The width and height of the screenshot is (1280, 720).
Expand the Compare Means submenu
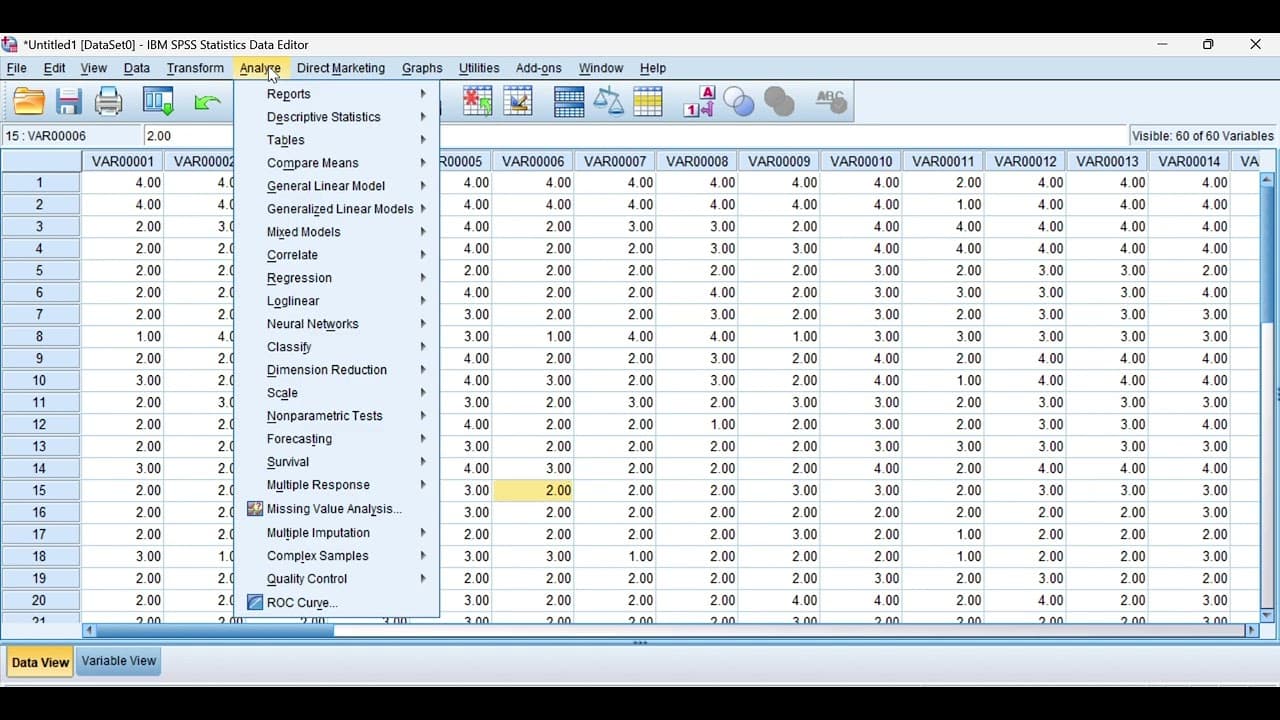click(x=335, y=163)
